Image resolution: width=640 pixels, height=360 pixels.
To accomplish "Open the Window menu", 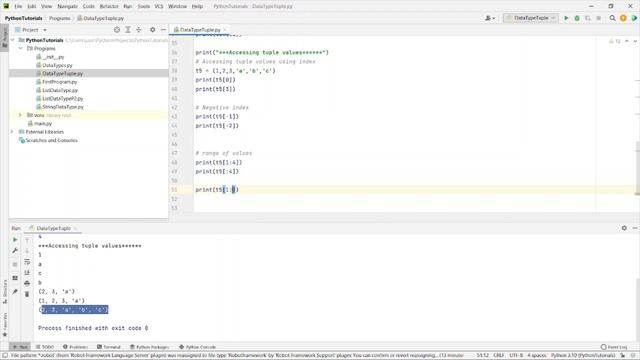I will (x=177, y=6).
